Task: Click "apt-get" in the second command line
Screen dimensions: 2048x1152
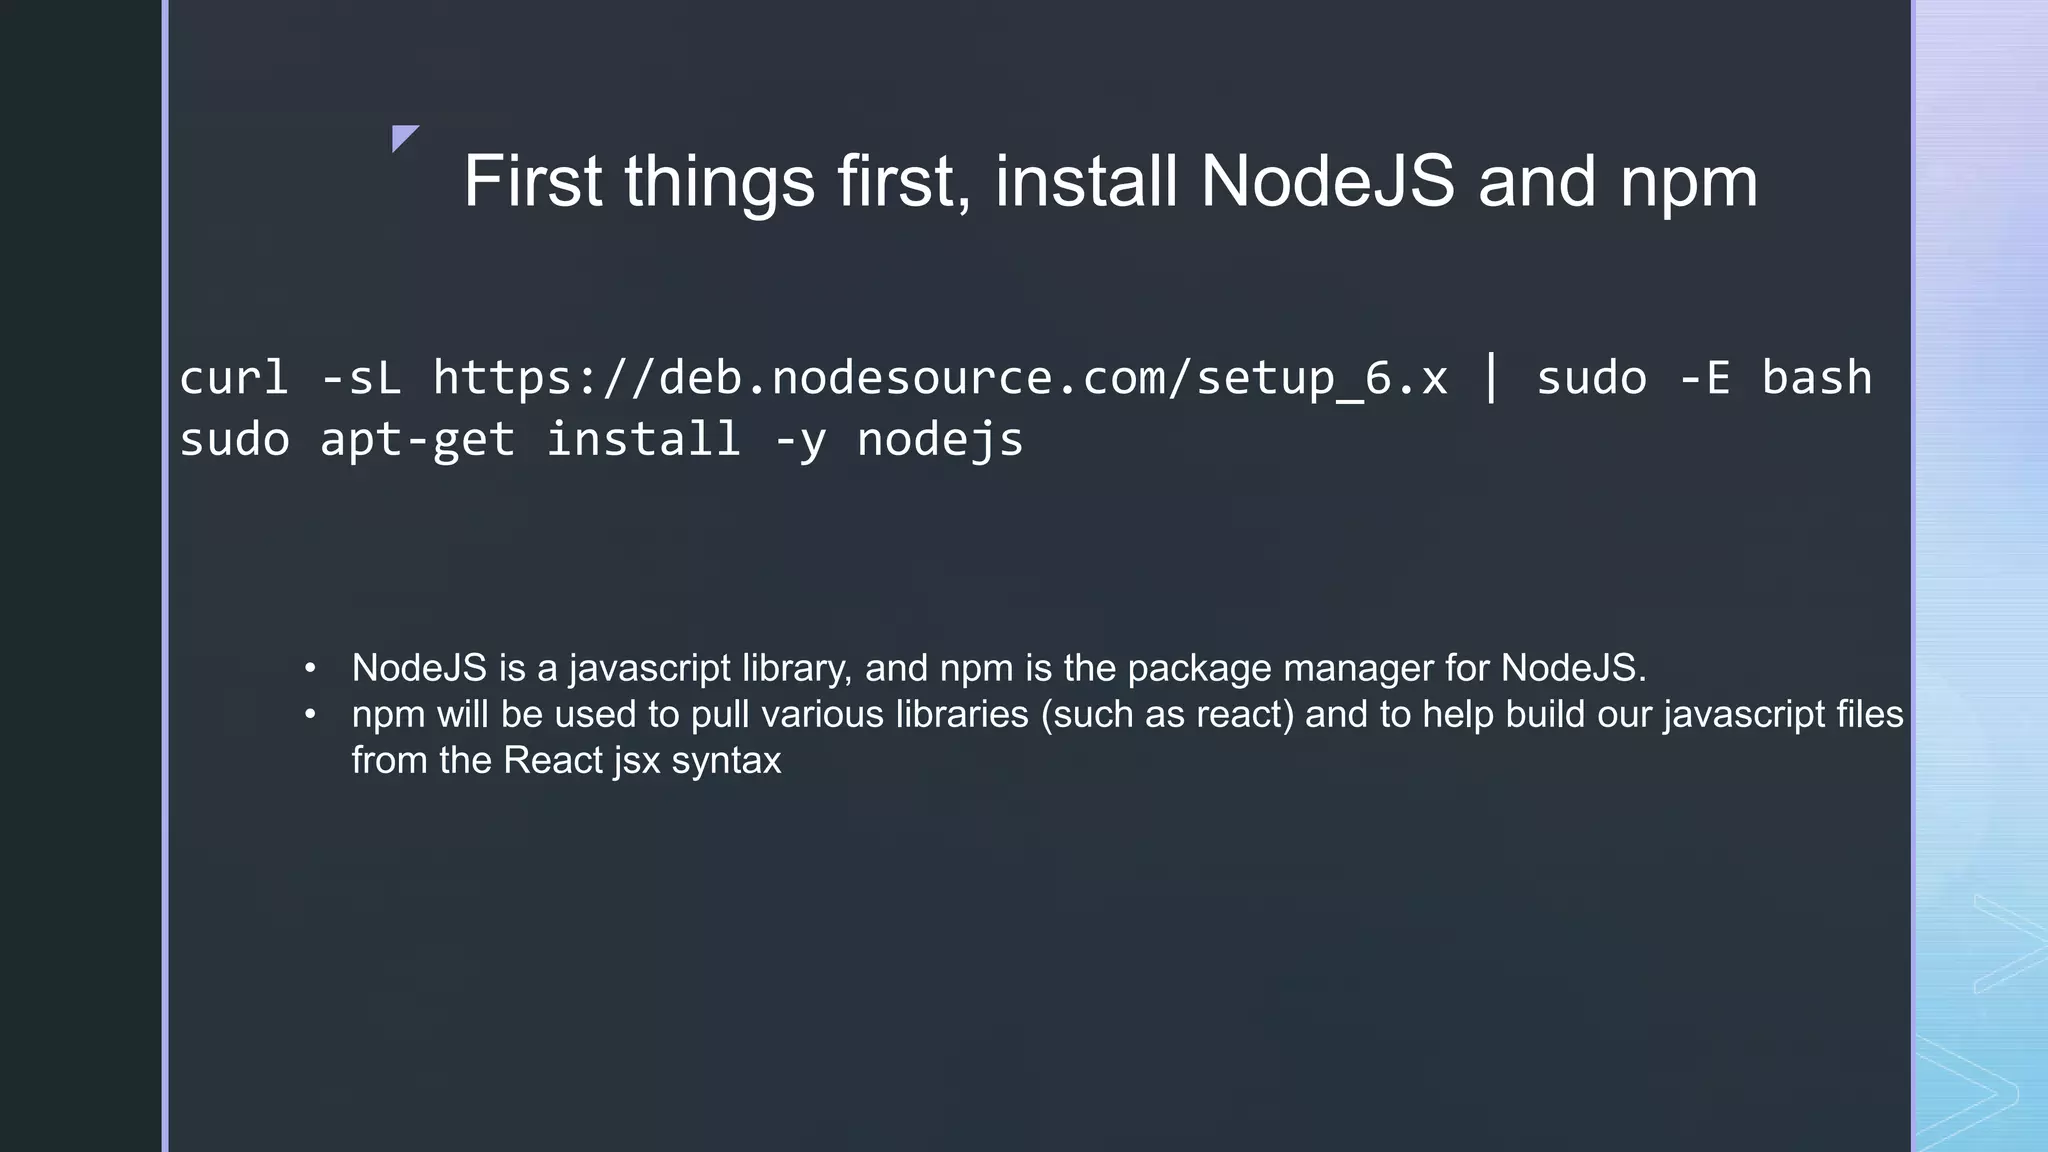Action: tap(417, 440)
